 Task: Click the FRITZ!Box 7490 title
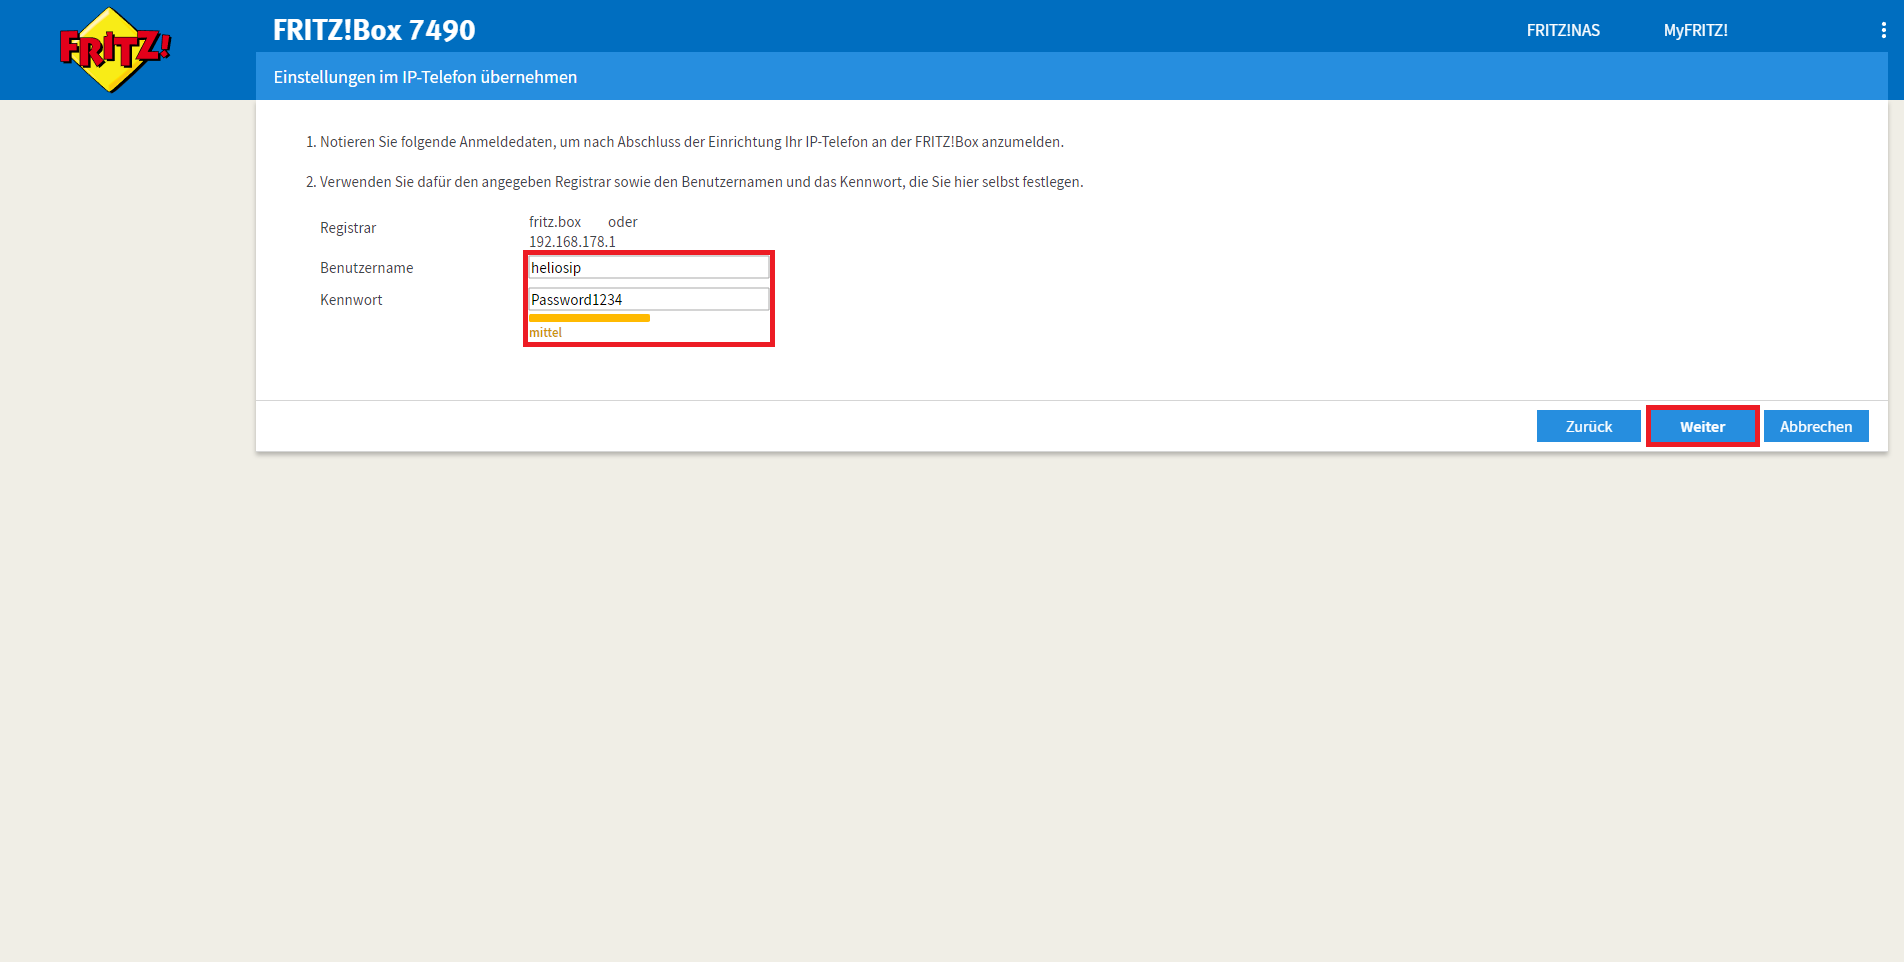374,30
